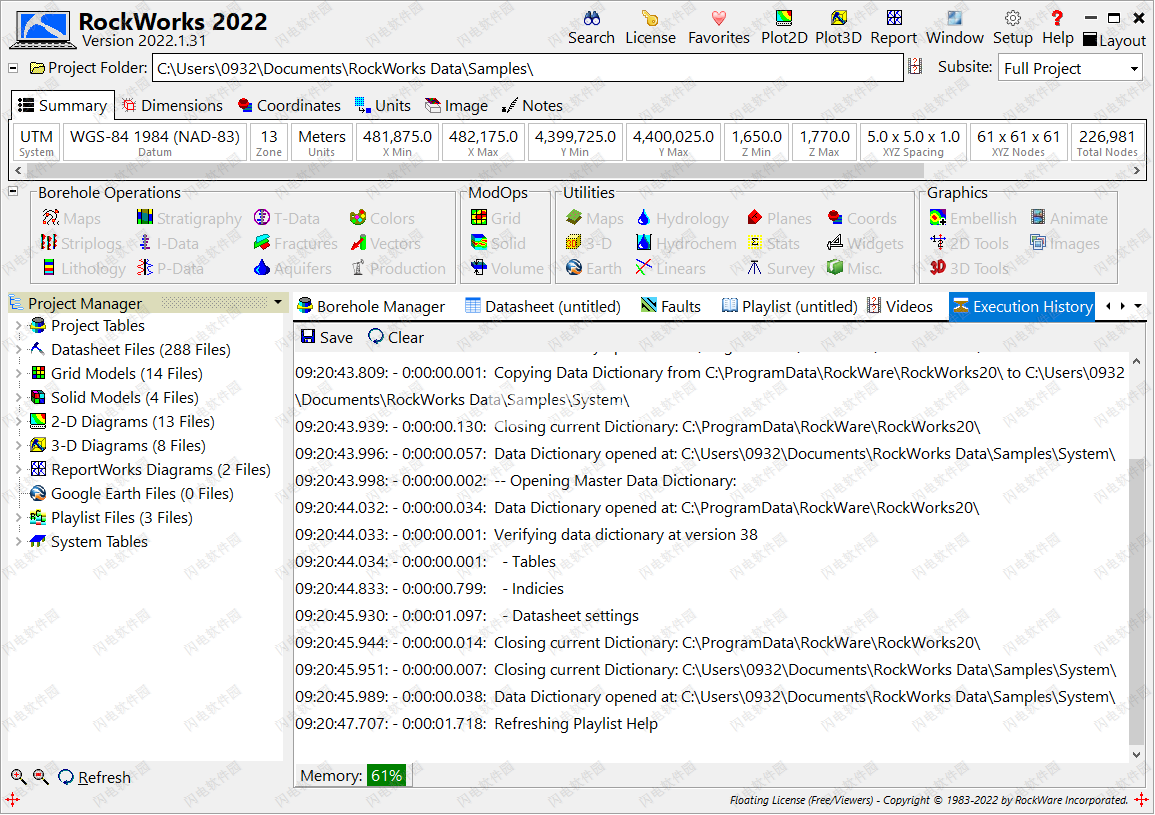Open ModOps Volume tool
Image resolution: width=1155 pixels, height=815 pixels.
(x=508, y=268)
